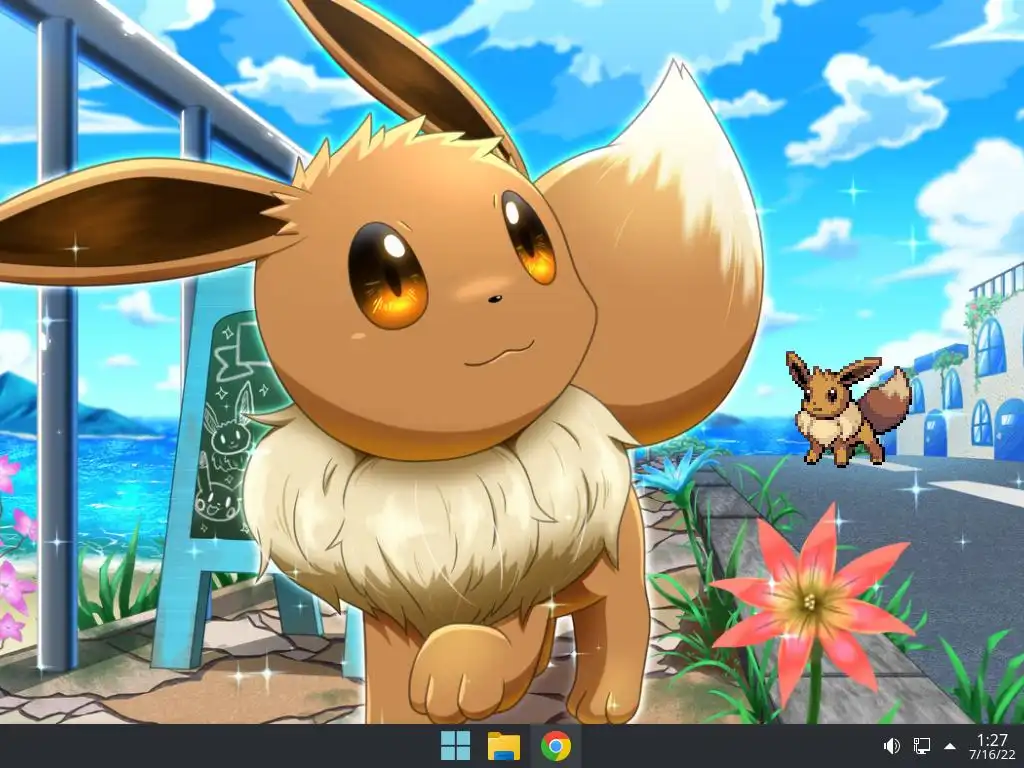The image size is (1024, 768).
Task: Open the Start menu from the taskbar
Action: 455,746
